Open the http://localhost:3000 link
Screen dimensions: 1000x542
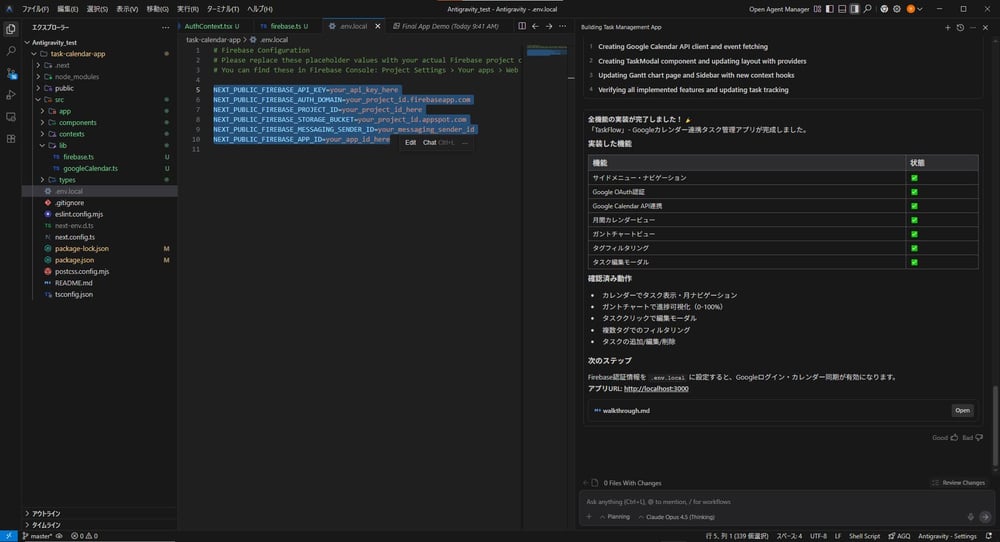[656, 388]
